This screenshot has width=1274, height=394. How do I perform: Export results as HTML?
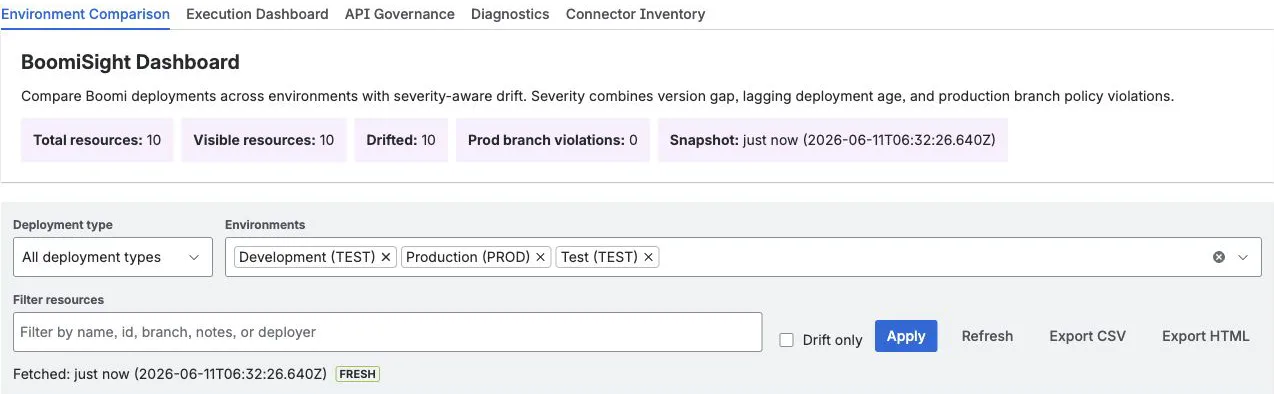coord(1205,336)
